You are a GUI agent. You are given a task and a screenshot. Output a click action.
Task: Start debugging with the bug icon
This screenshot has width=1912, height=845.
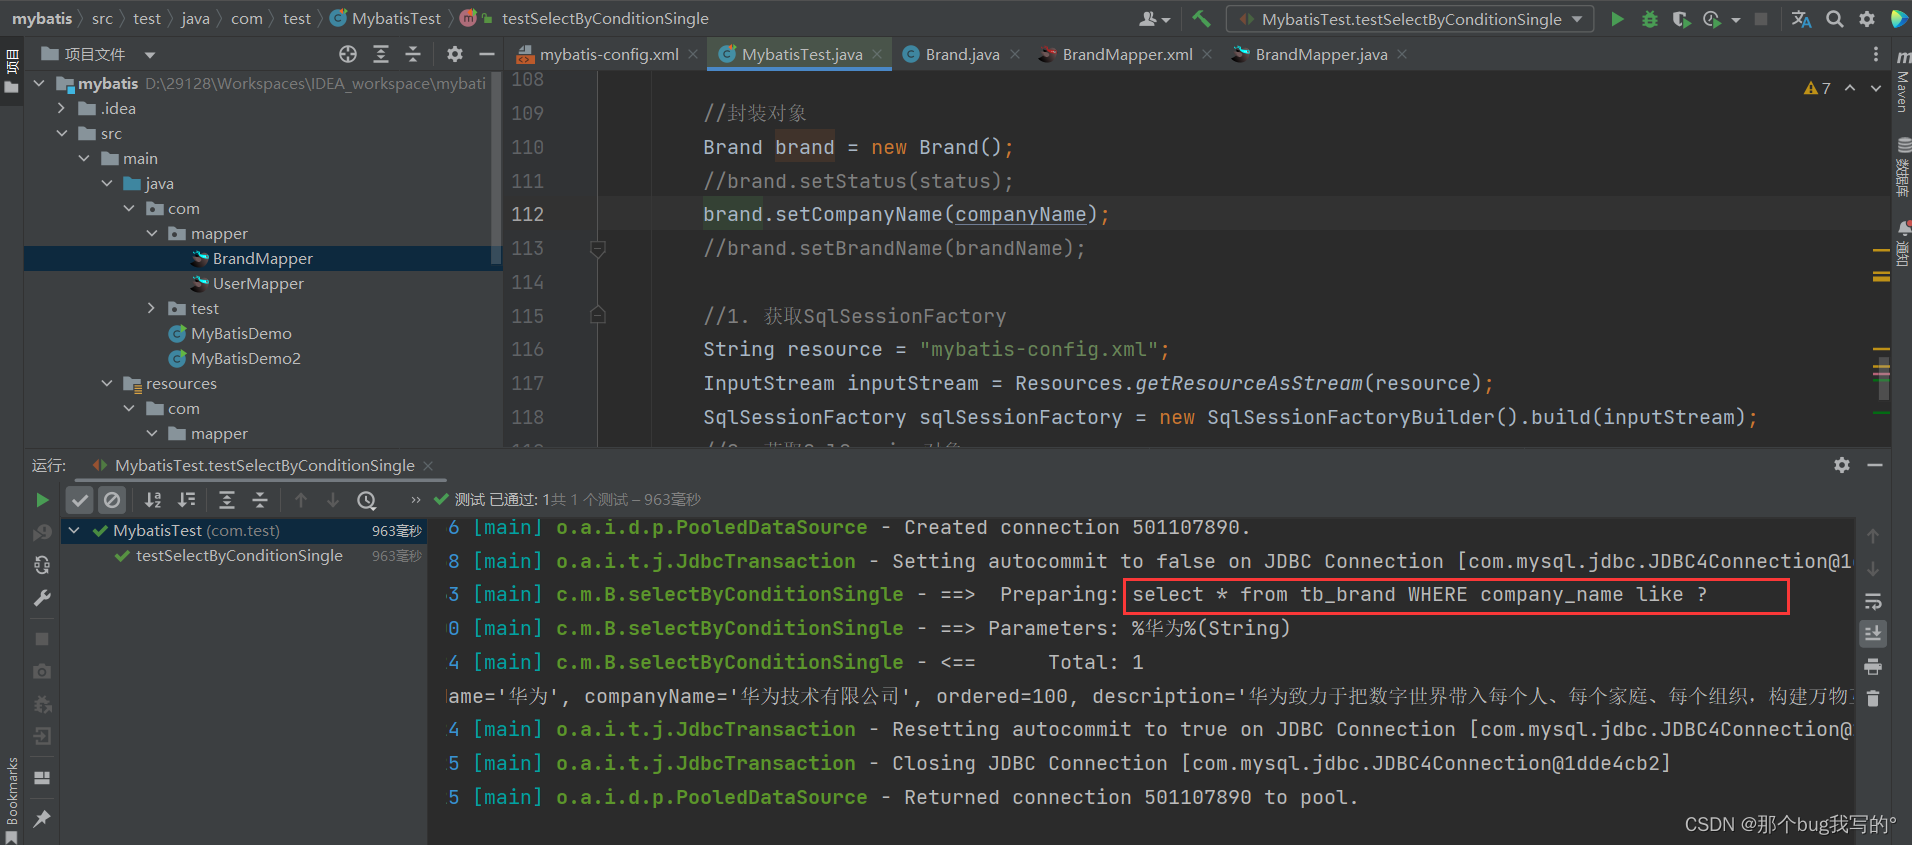(x=1649, y=19)
